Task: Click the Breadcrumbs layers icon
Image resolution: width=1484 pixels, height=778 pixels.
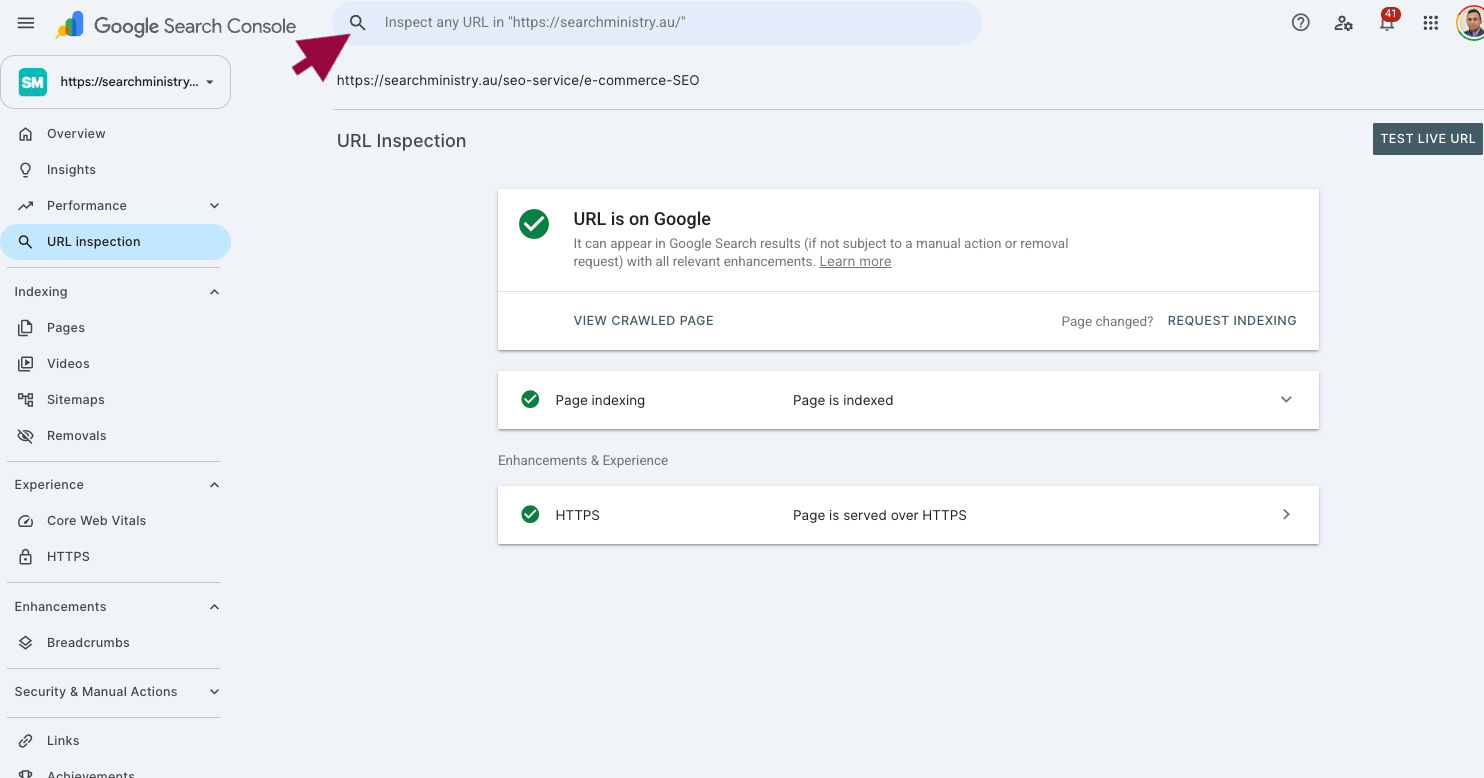Action: pyautogui.click(x=26, y=643)
